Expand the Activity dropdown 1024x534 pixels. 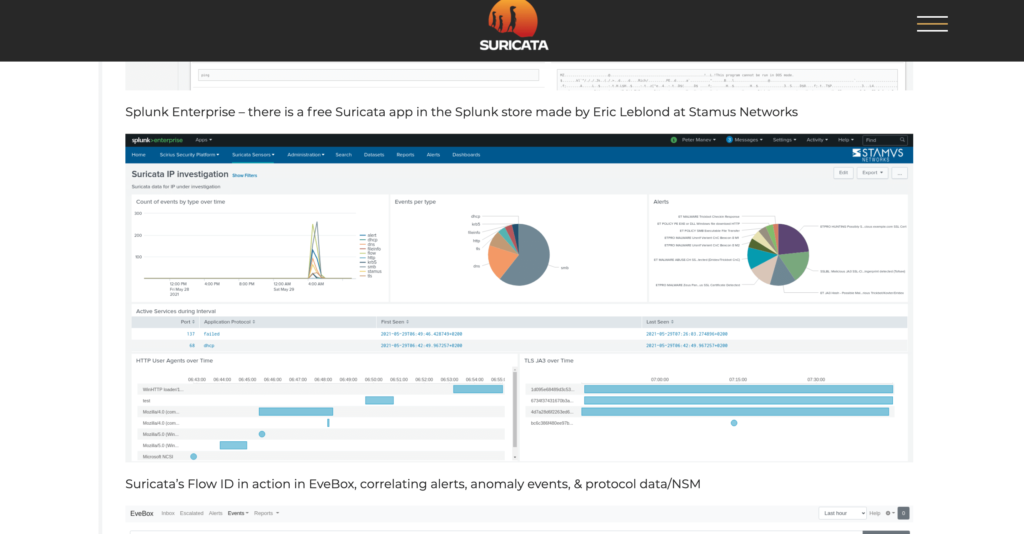(x=817, y=140)
